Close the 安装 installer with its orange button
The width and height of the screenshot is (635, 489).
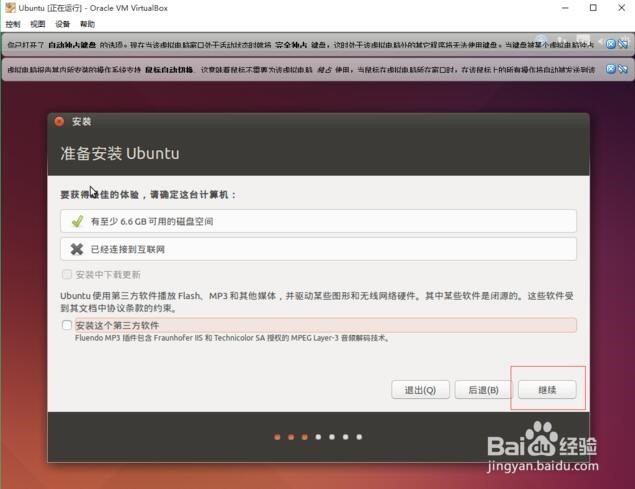pyautogui.click(x=59, y=122)
